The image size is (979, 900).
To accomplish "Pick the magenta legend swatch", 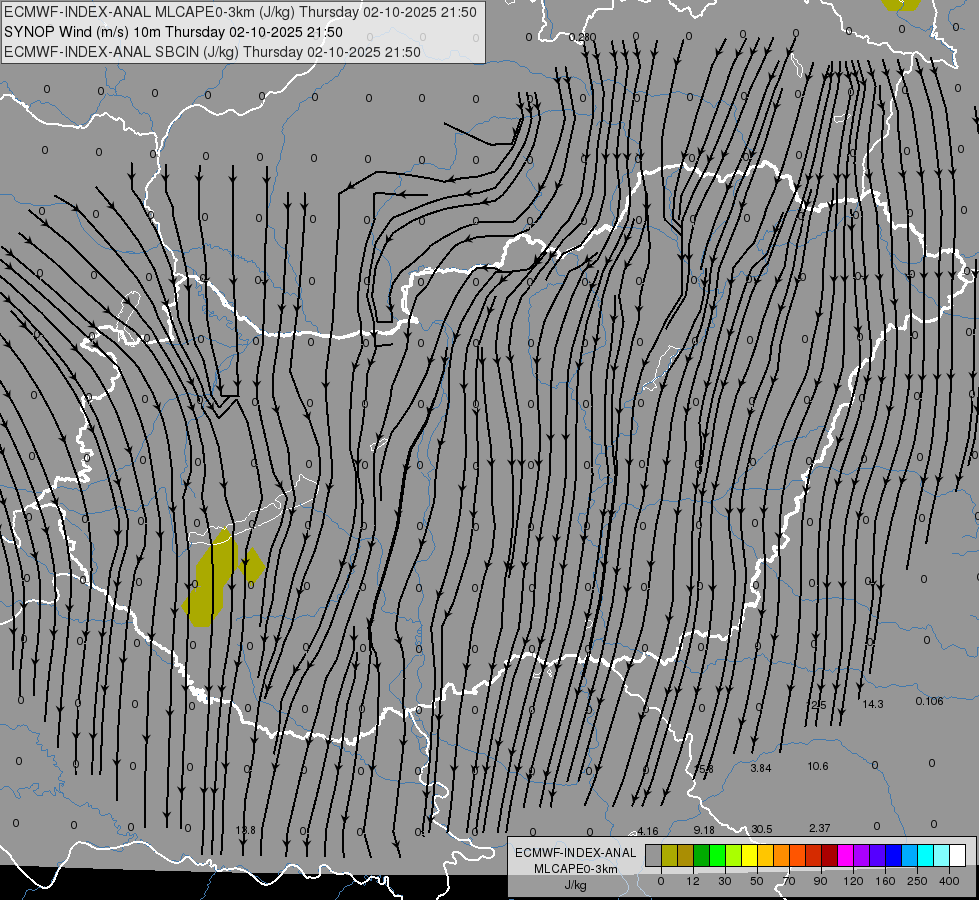I will pos(846,856).
